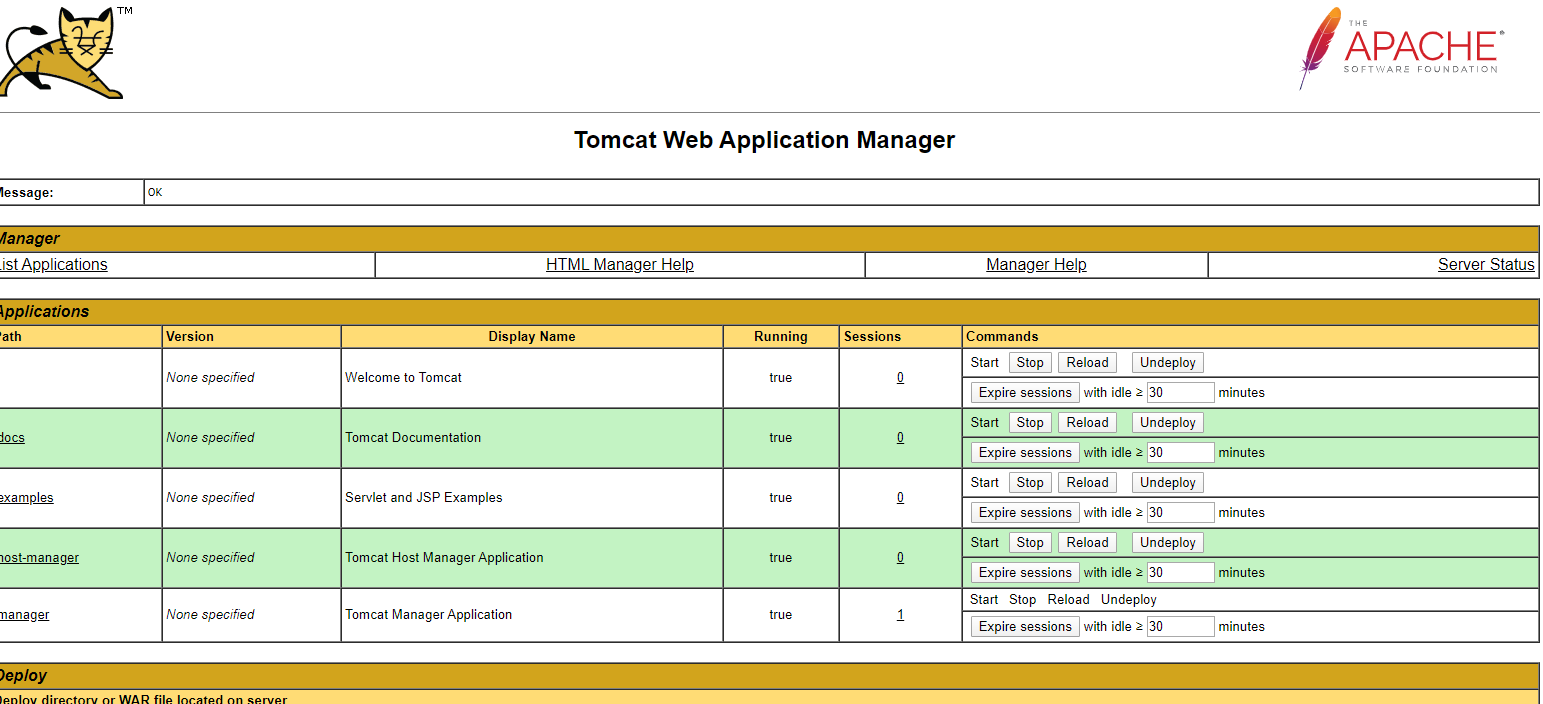The image size is (1543, 704).
Task: Click session count for Servlet and JSP Examples
Action: tap(900, 498)
